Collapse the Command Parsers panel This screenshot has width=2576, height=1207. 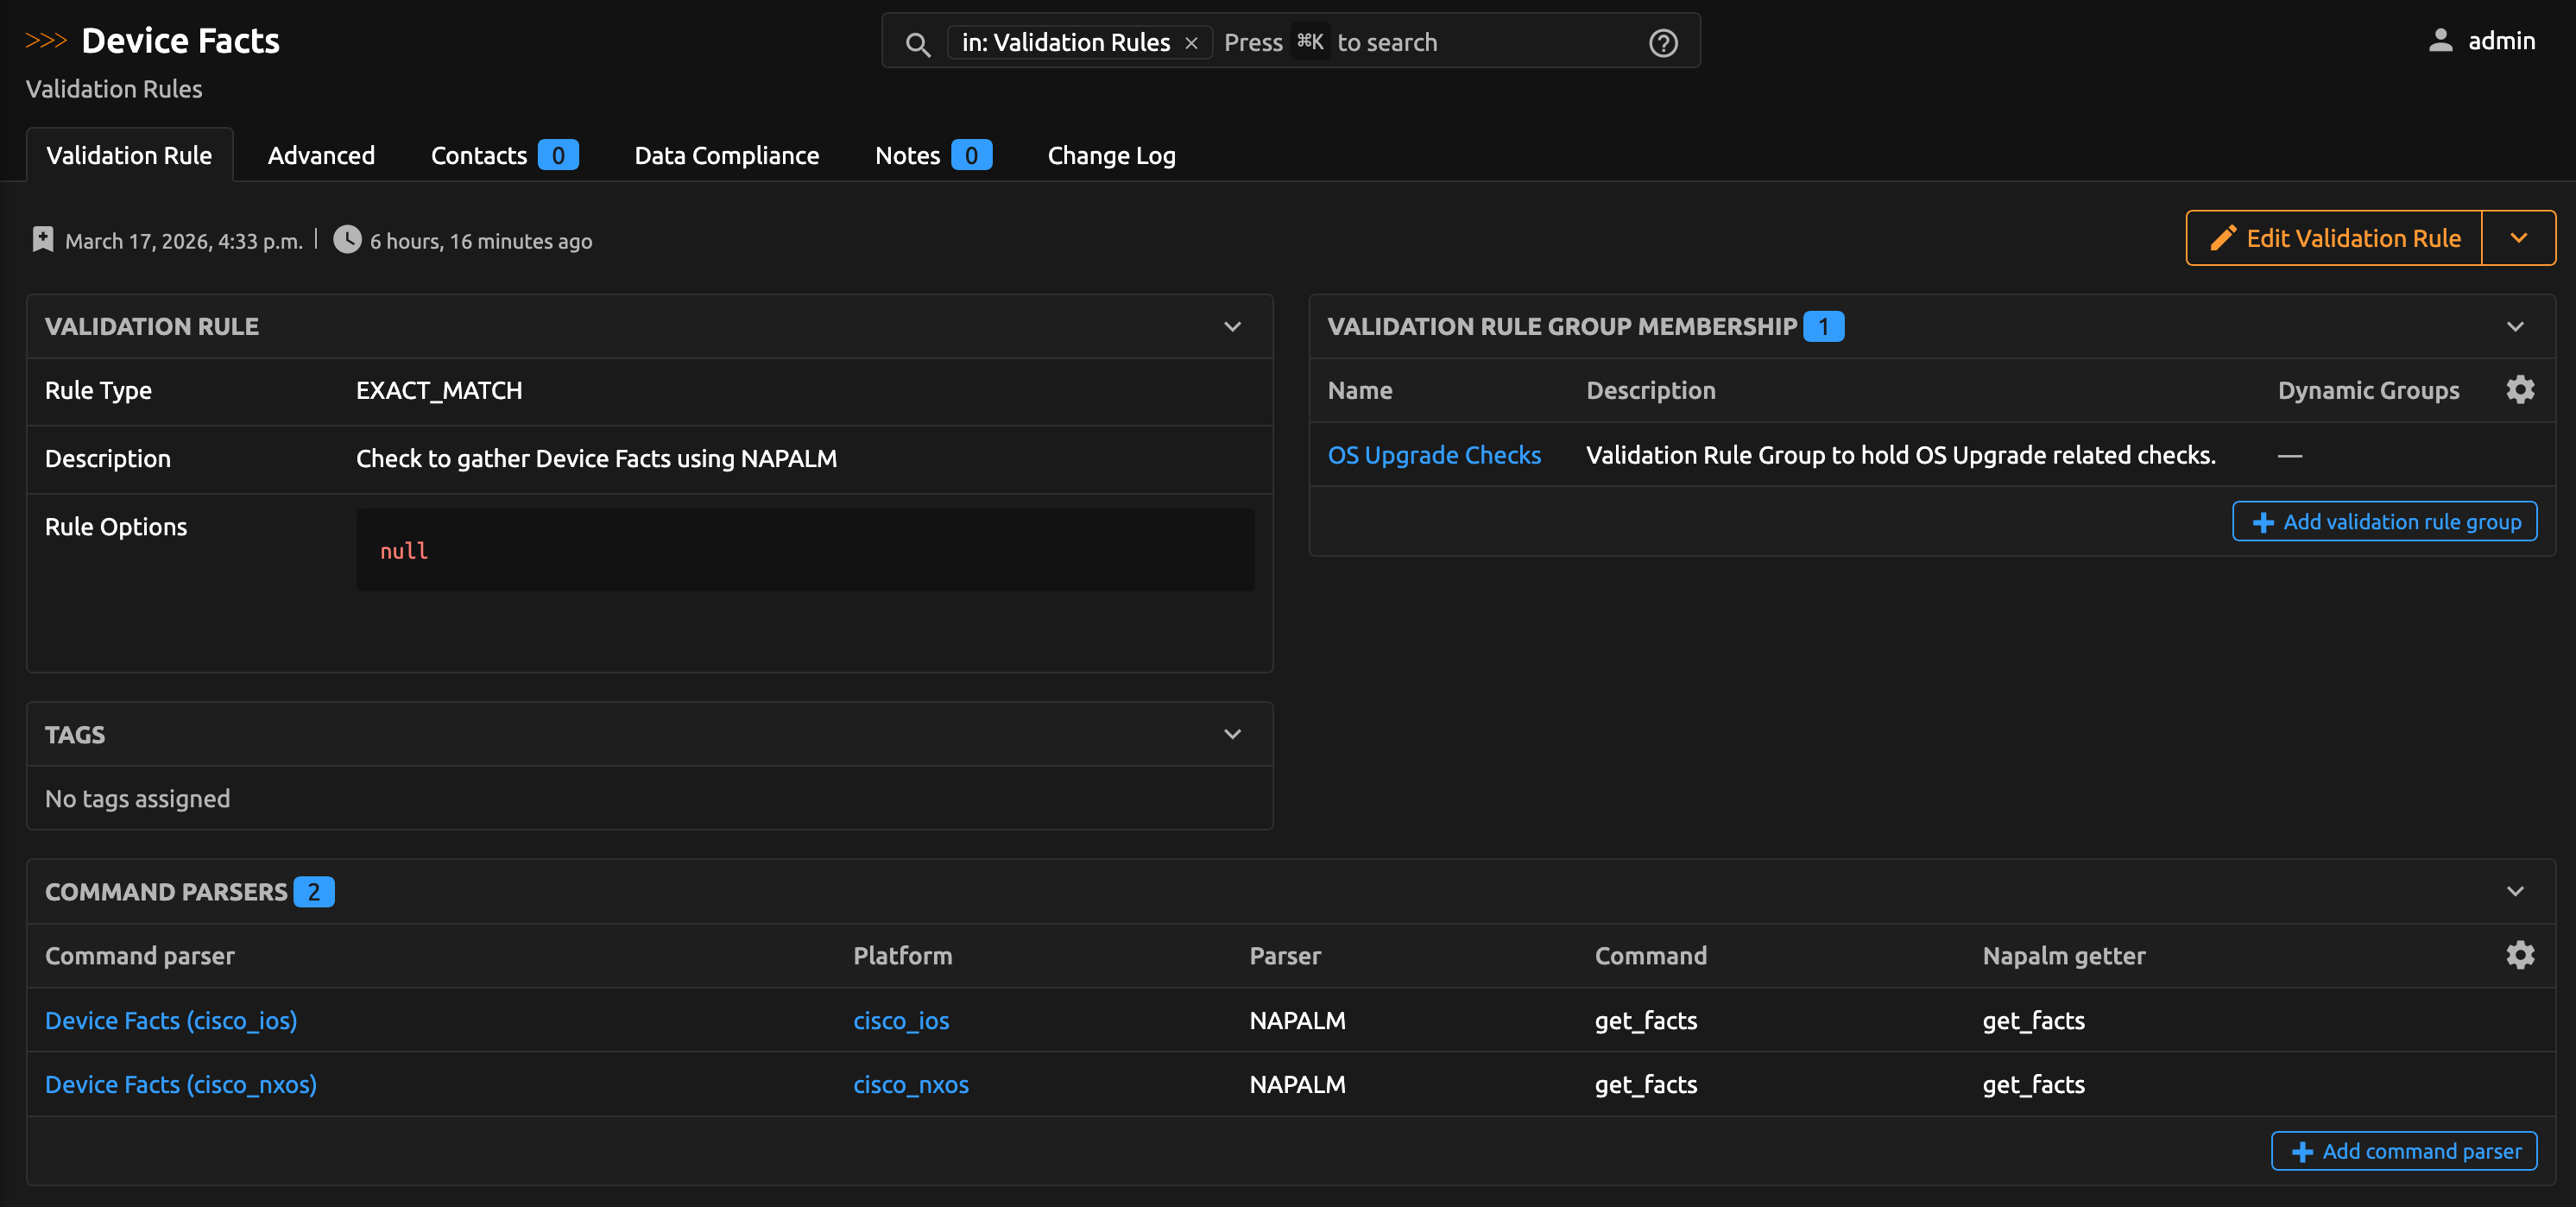tap(2514, 891)
